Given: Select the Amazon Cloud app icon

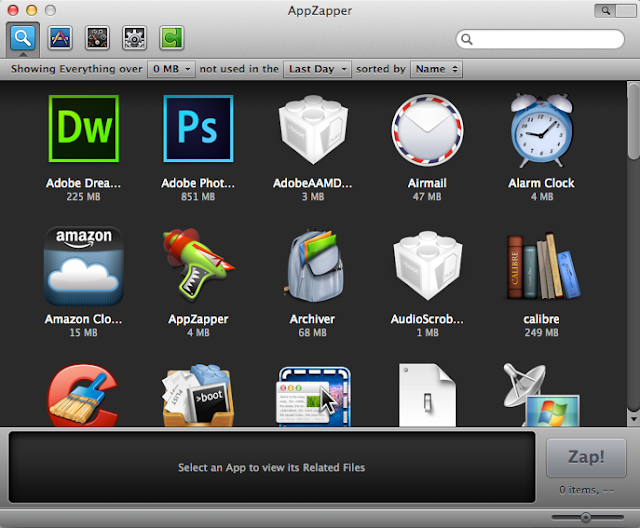Looking at the screenshot, I should 84,266.
